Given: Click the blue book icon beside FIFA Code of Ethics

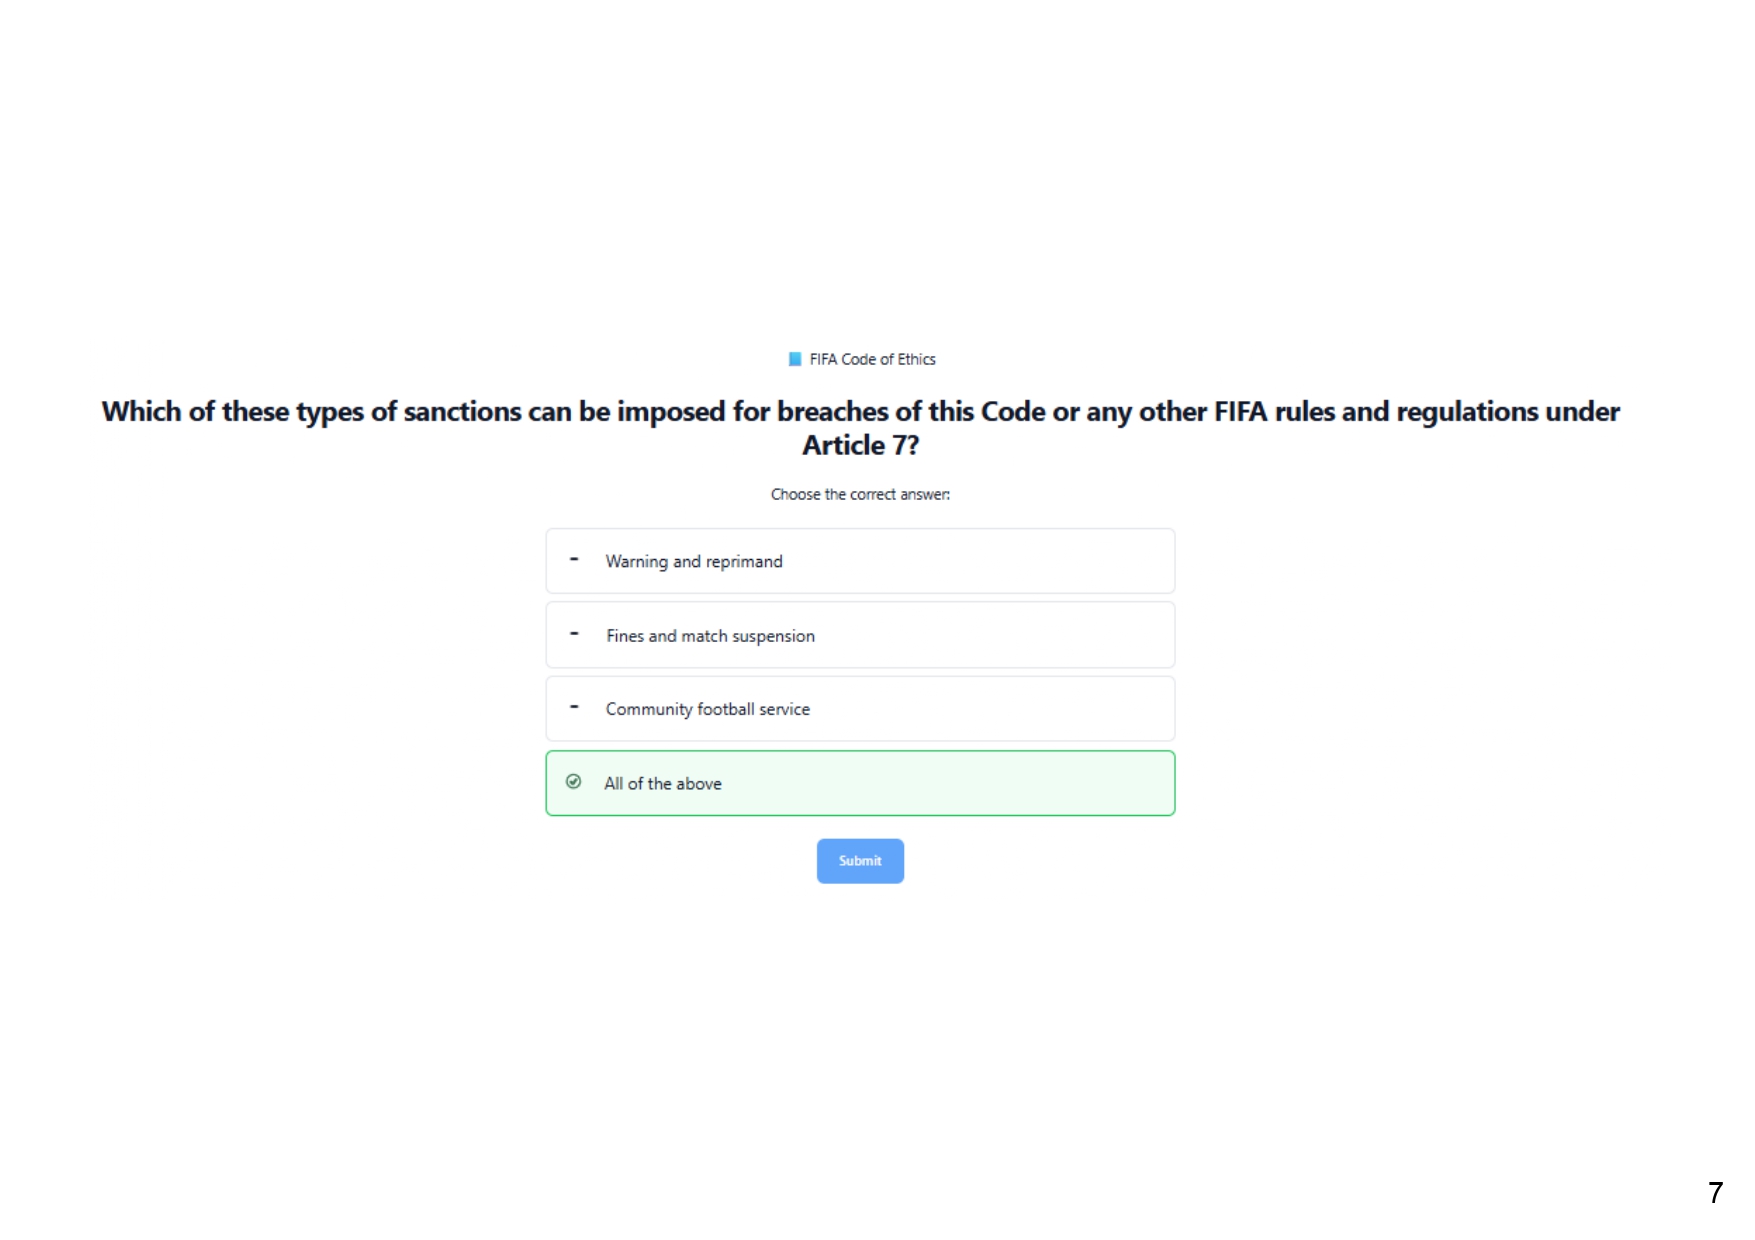Looking at the screenshot, I should (x=795, y=359).
